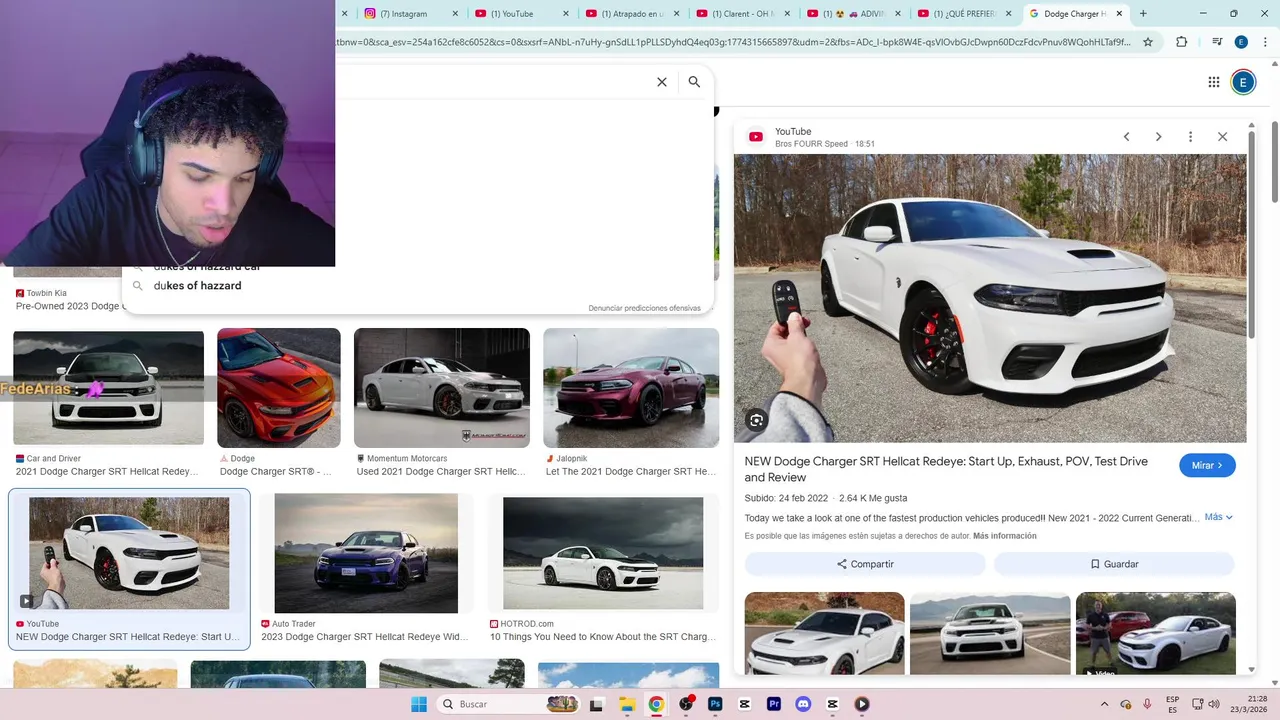
Task: Open Discord from the taskbar
Action: [x=803, y=704]
